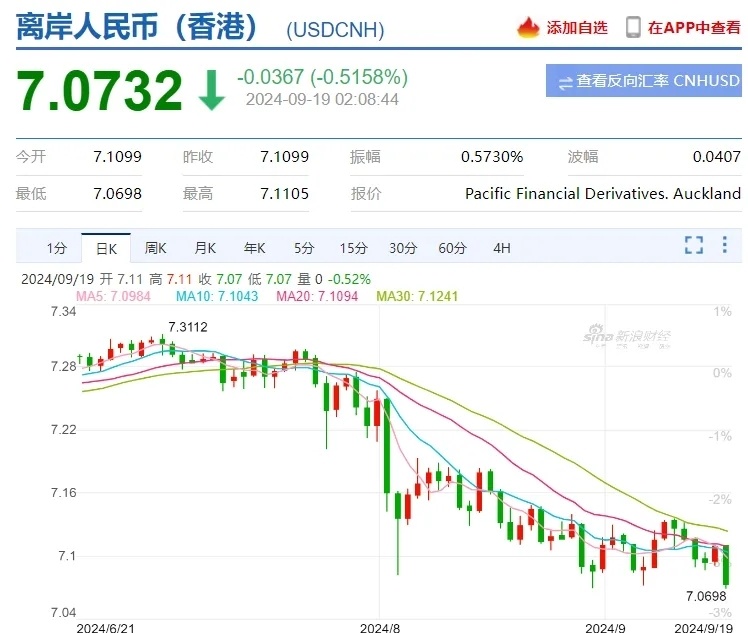Viewport: 748px width, 633px height.
Task: Click the swap arrows icon beside 查看反向汇率
Action: pyautogui.click(x=565, y=81)
